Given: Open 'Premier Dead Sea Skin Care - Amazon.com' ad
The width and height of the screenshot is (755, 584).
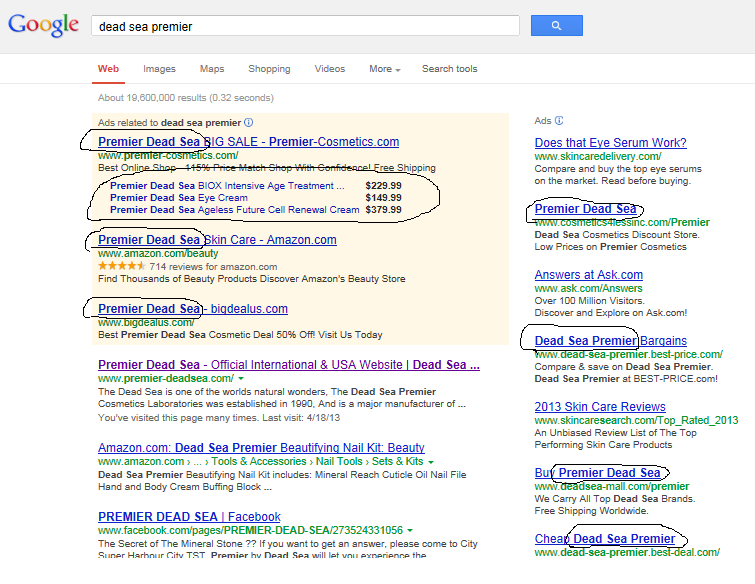Looking at the screenshot, I should click(217, 240).
